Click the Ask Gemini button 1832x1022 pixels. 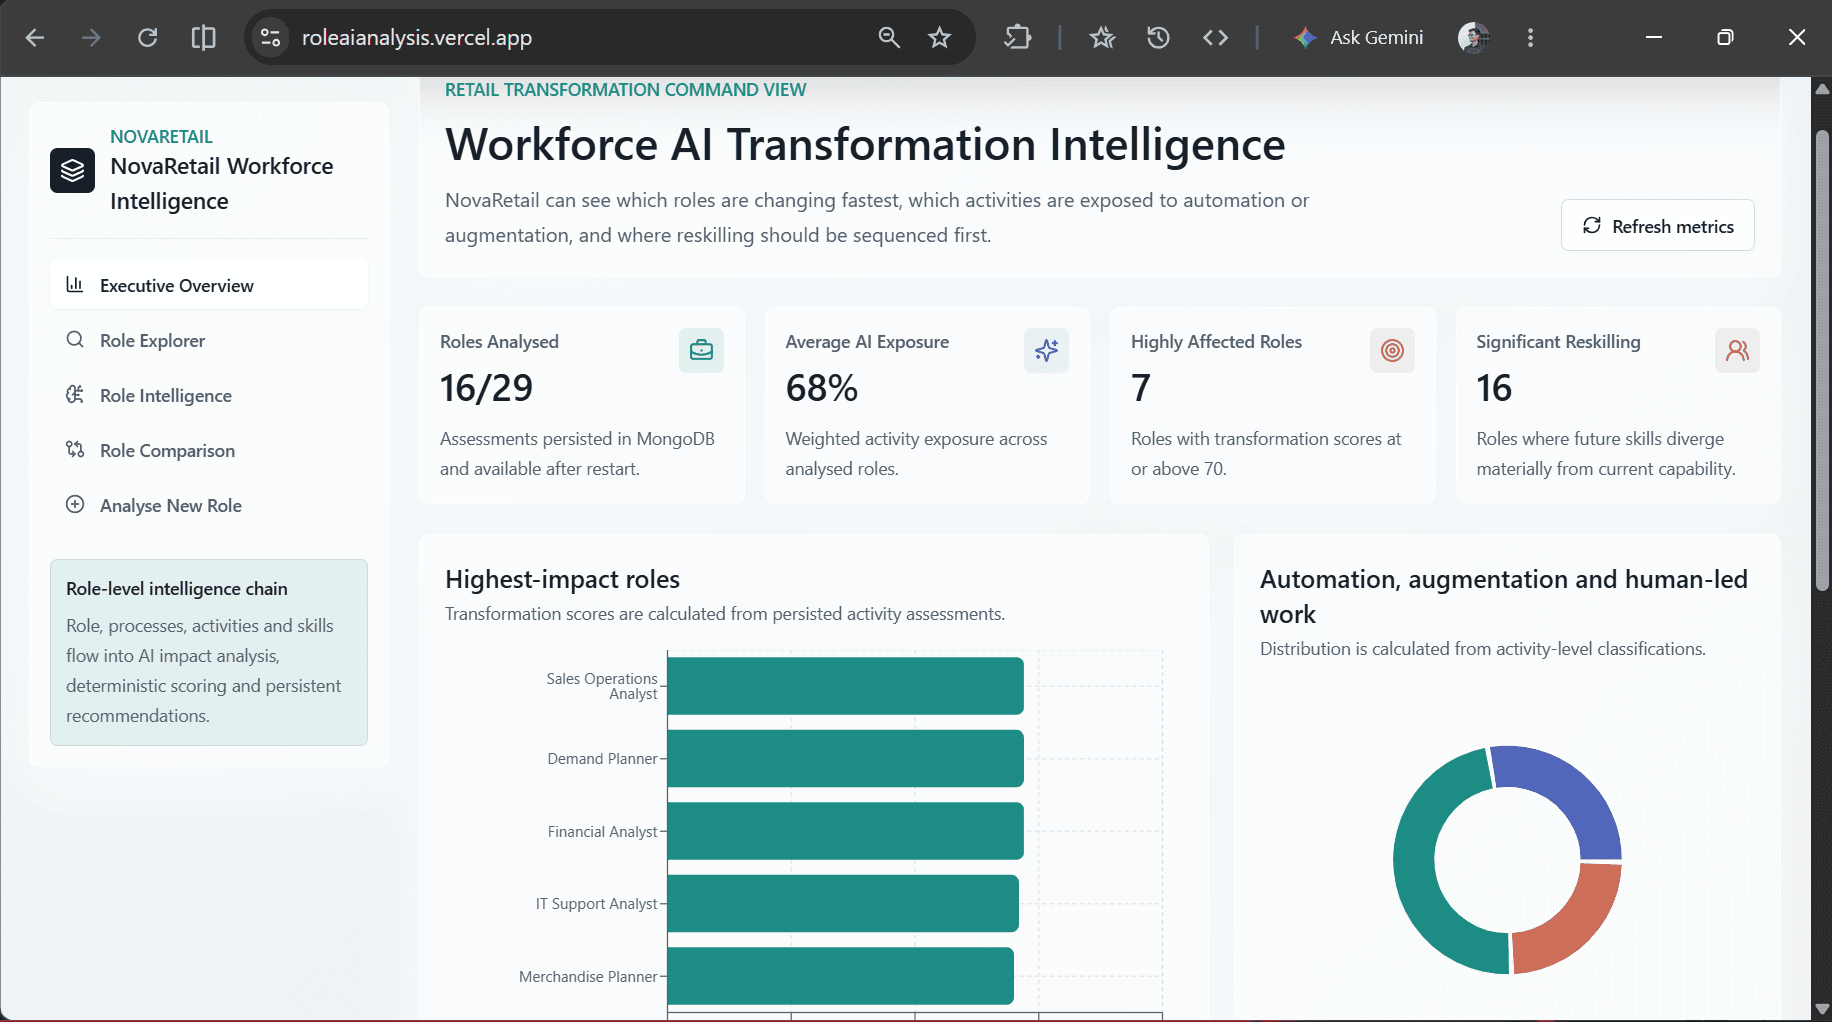point(1358,38)
